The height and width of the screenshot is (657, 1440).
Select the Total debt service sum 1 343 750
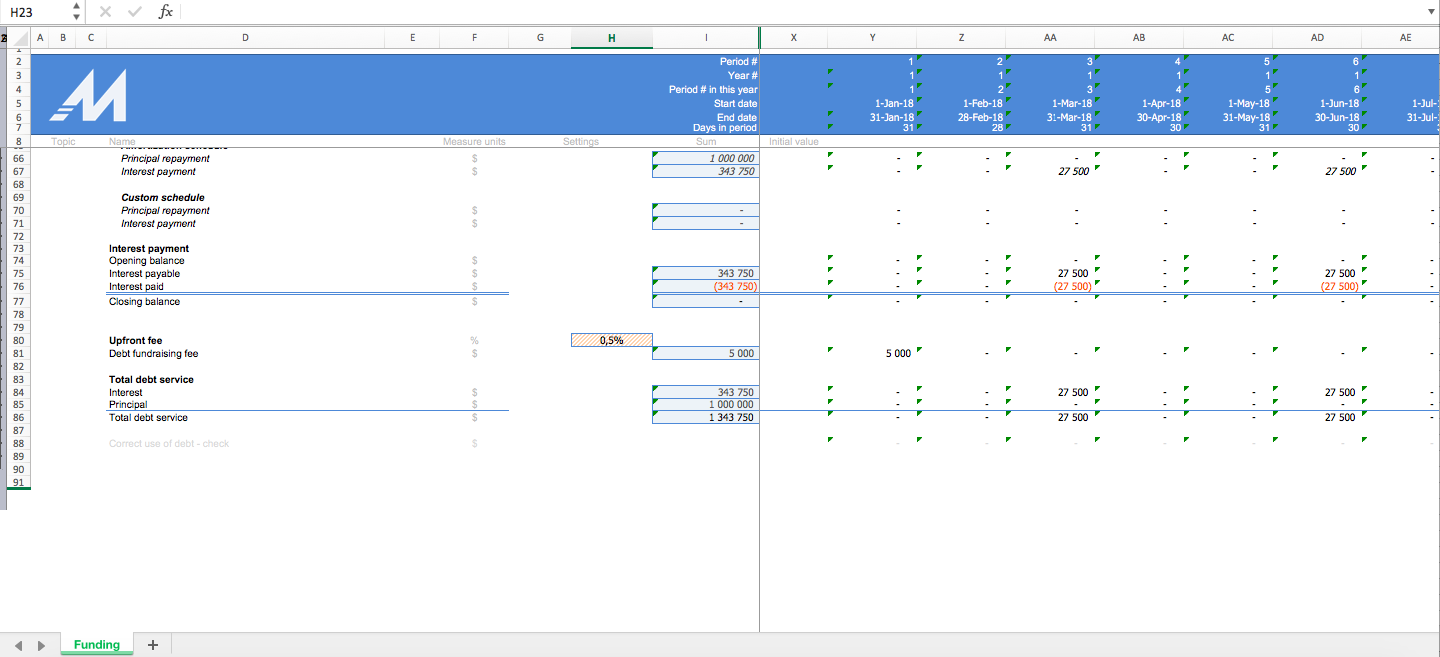click(x=705, y=417)
